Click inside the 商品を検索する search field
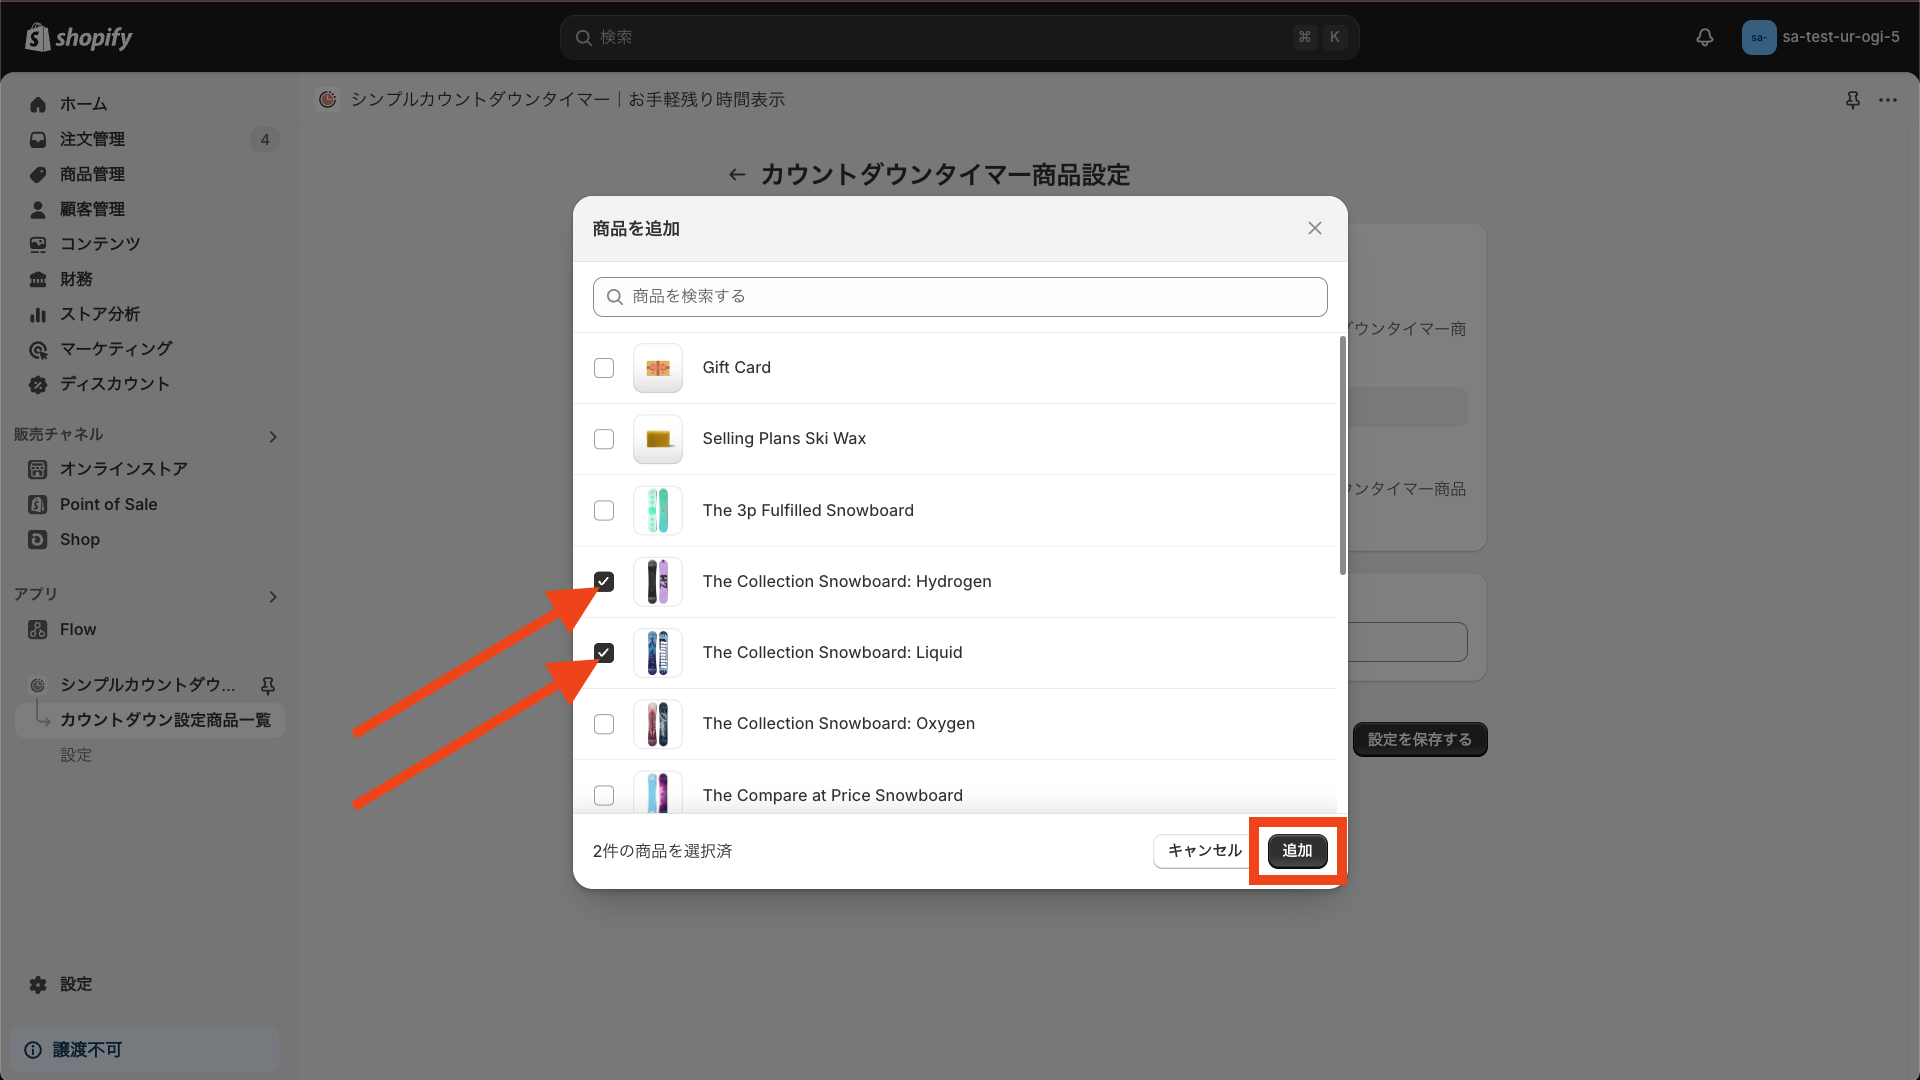The image size is (1920, 1080). tap(958, 296)
